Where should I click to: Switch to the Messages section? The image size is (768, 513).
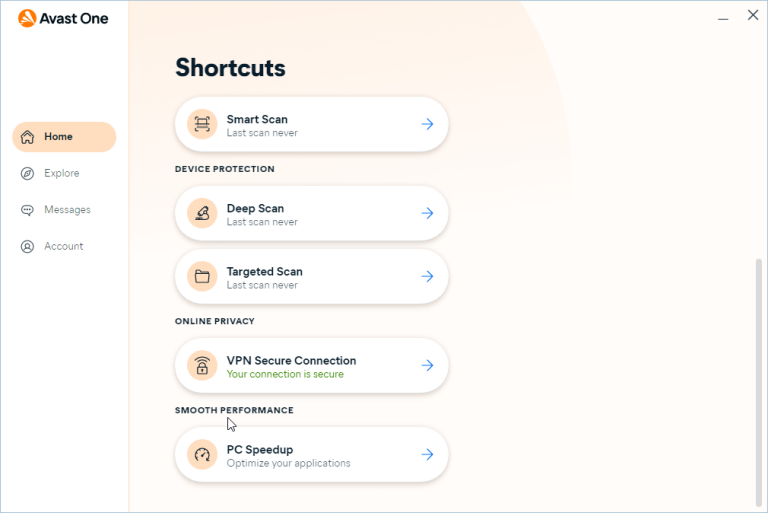click(x=67, y=210)
